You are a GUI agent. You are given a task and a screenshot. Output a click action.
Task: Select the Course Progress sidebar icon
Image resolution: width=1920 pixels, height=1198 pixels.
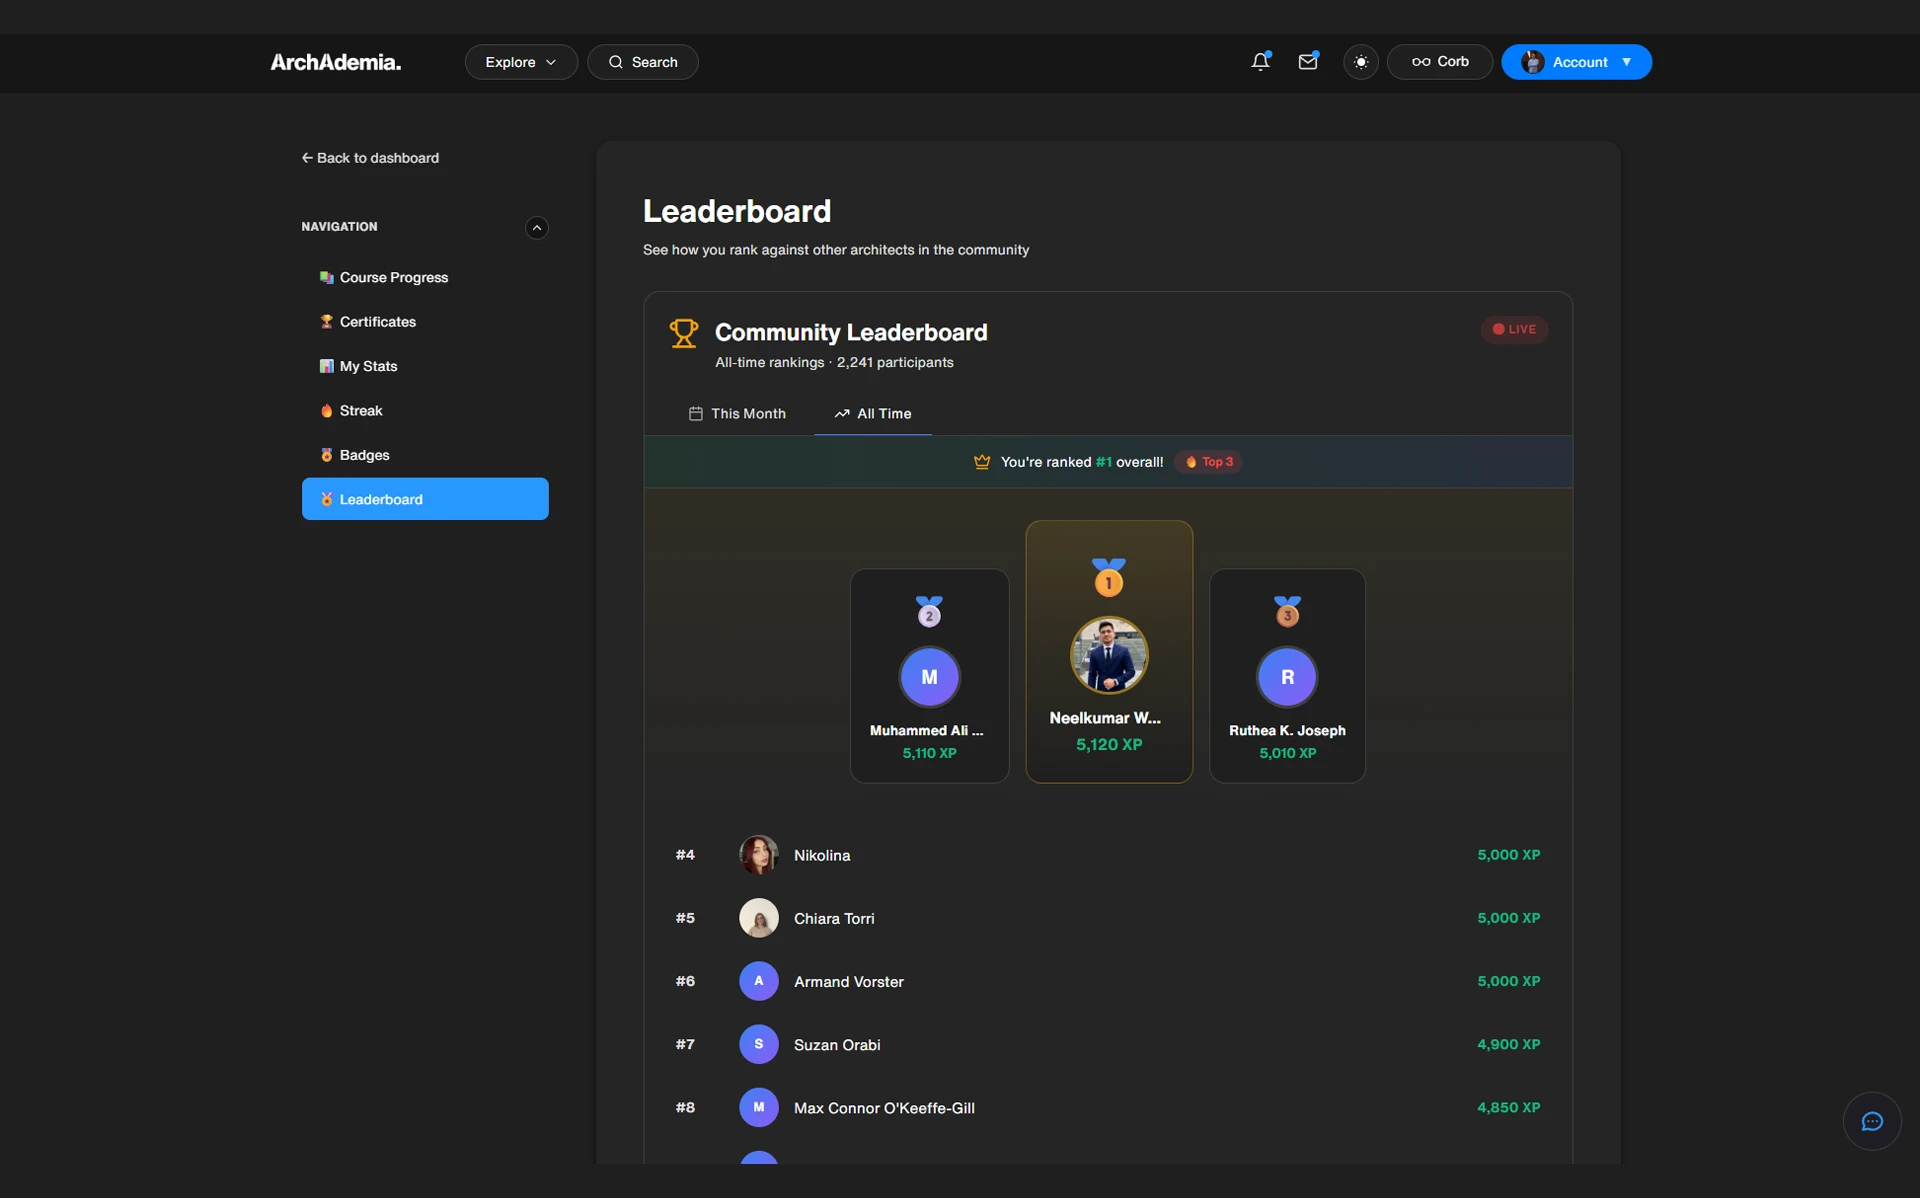click(x=325, y=277)
